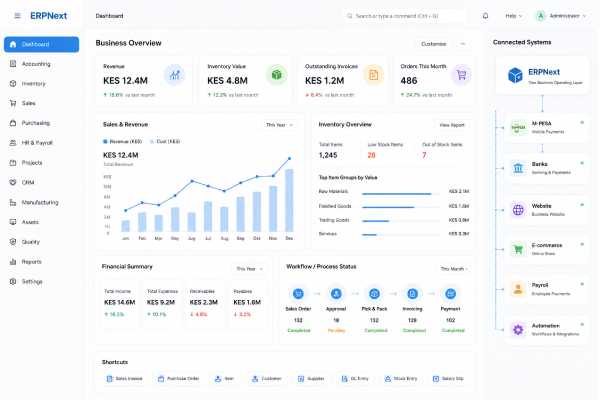Click the Purchasing bag sidebar icon
This screenshot has height=400, width=600.
[13, 123]
